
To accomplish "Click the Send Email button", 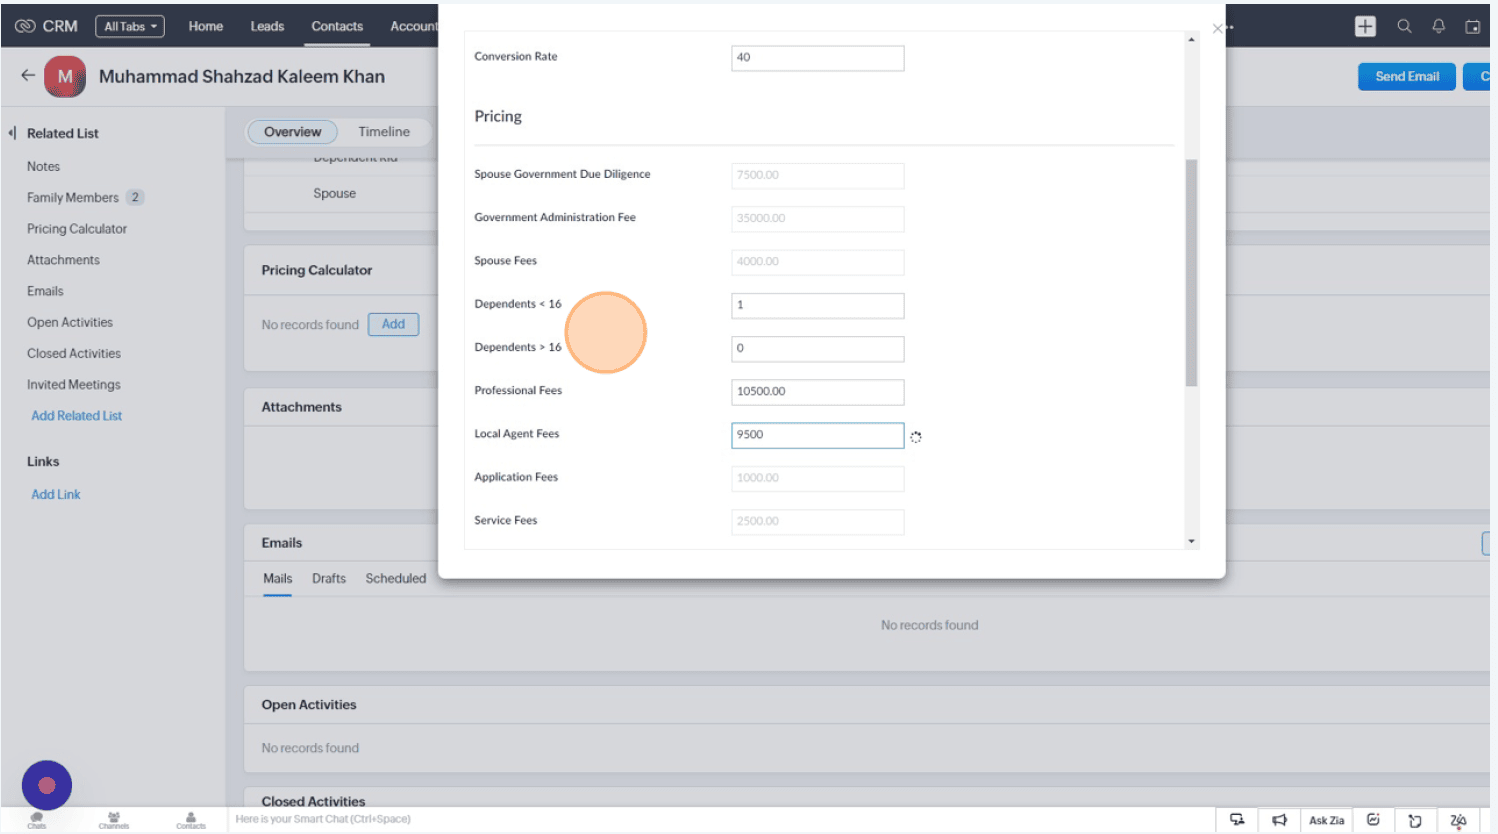I will point(1406,77).
